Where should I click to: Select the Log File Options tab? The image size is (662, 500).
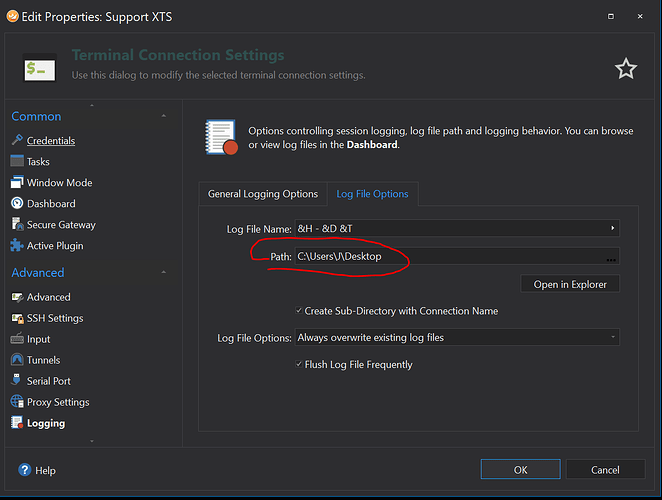coord(372,194)
